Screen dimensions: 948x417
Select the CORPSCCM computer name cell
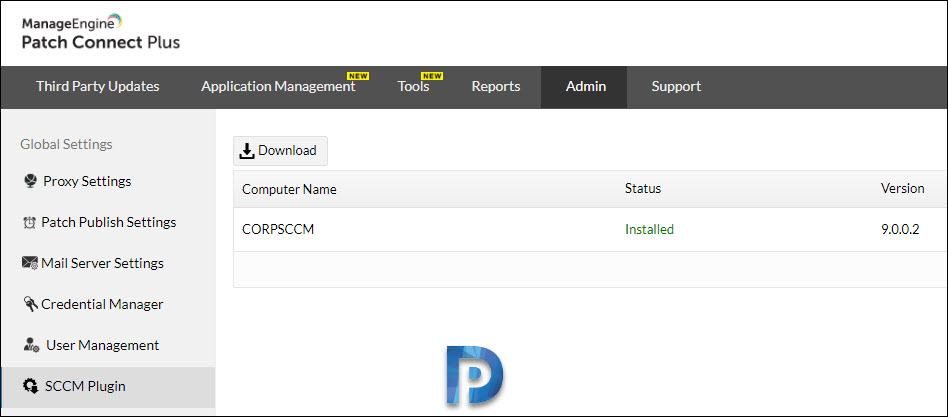(278, 230)
